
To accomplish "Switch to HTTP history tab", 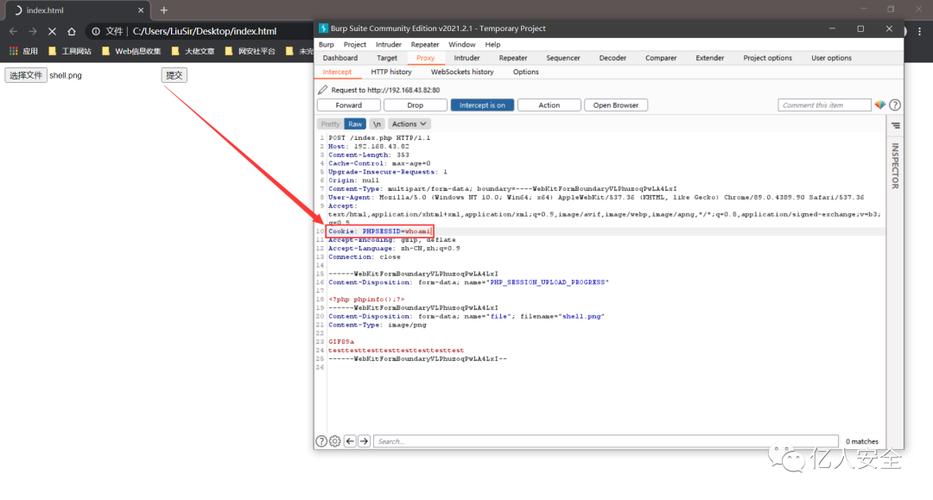I will tap(391, 72).
